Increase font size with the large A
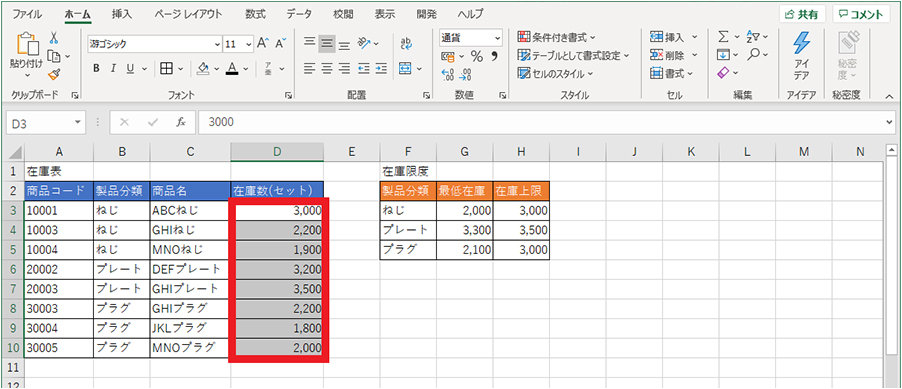This screenshot has width=902, height=389. (x=263, y=44)
